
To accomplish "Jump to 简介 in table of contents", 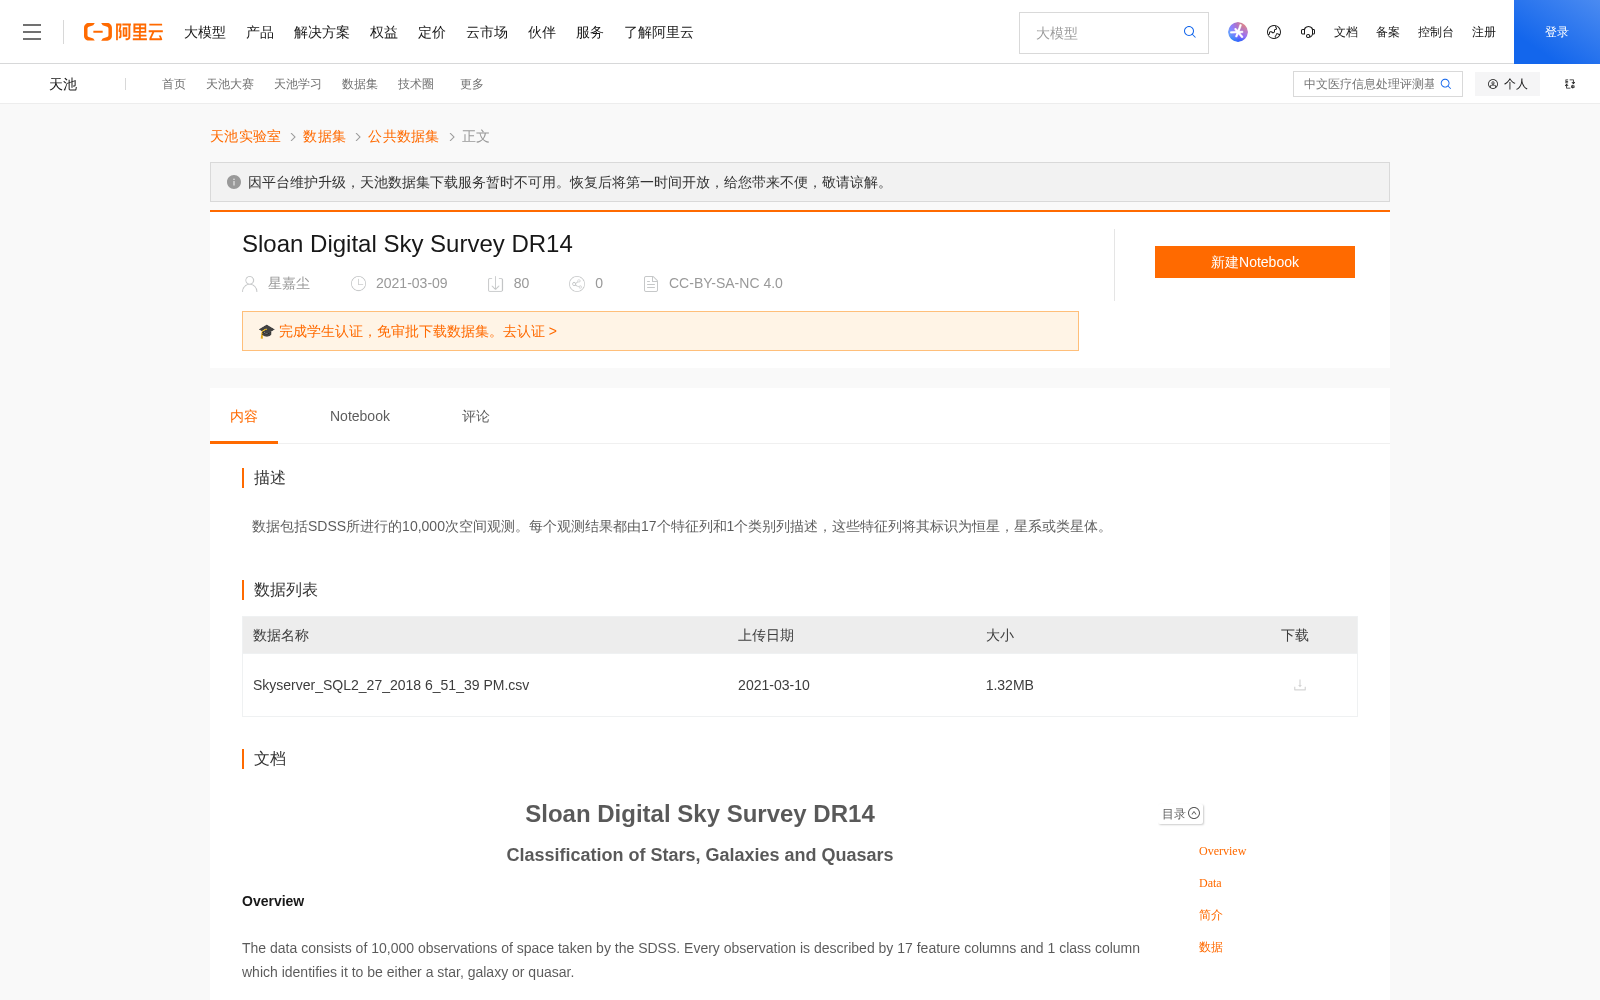I will [1210, 915].
